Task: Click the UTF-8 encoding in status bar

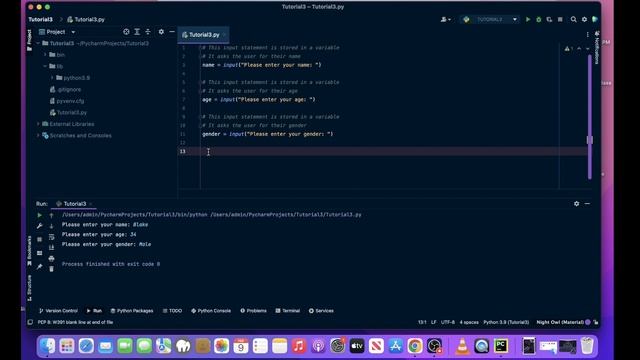Action: pyautogui.click(x=448, y=322)
